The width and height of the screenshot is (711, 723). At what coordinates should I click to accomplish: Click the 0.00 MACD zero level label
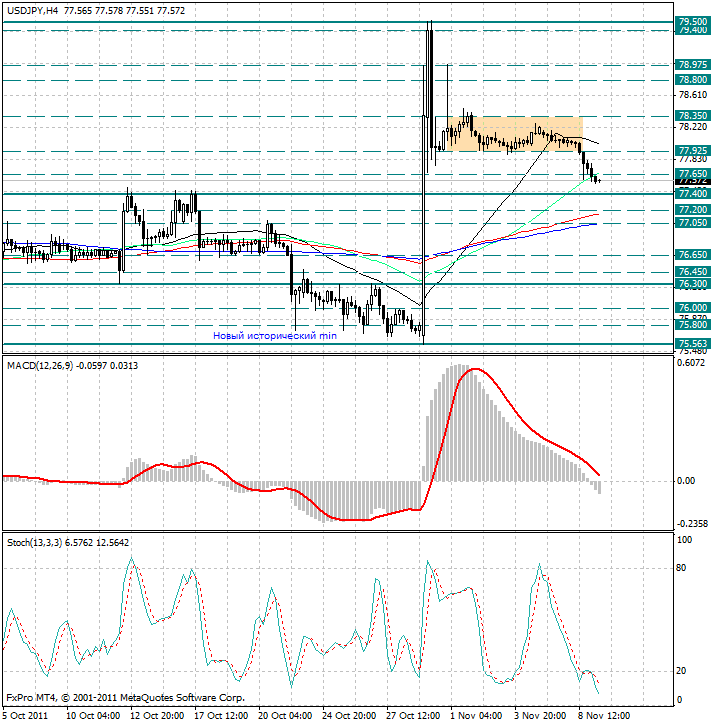pyautogui.click(x=686, y=481)
